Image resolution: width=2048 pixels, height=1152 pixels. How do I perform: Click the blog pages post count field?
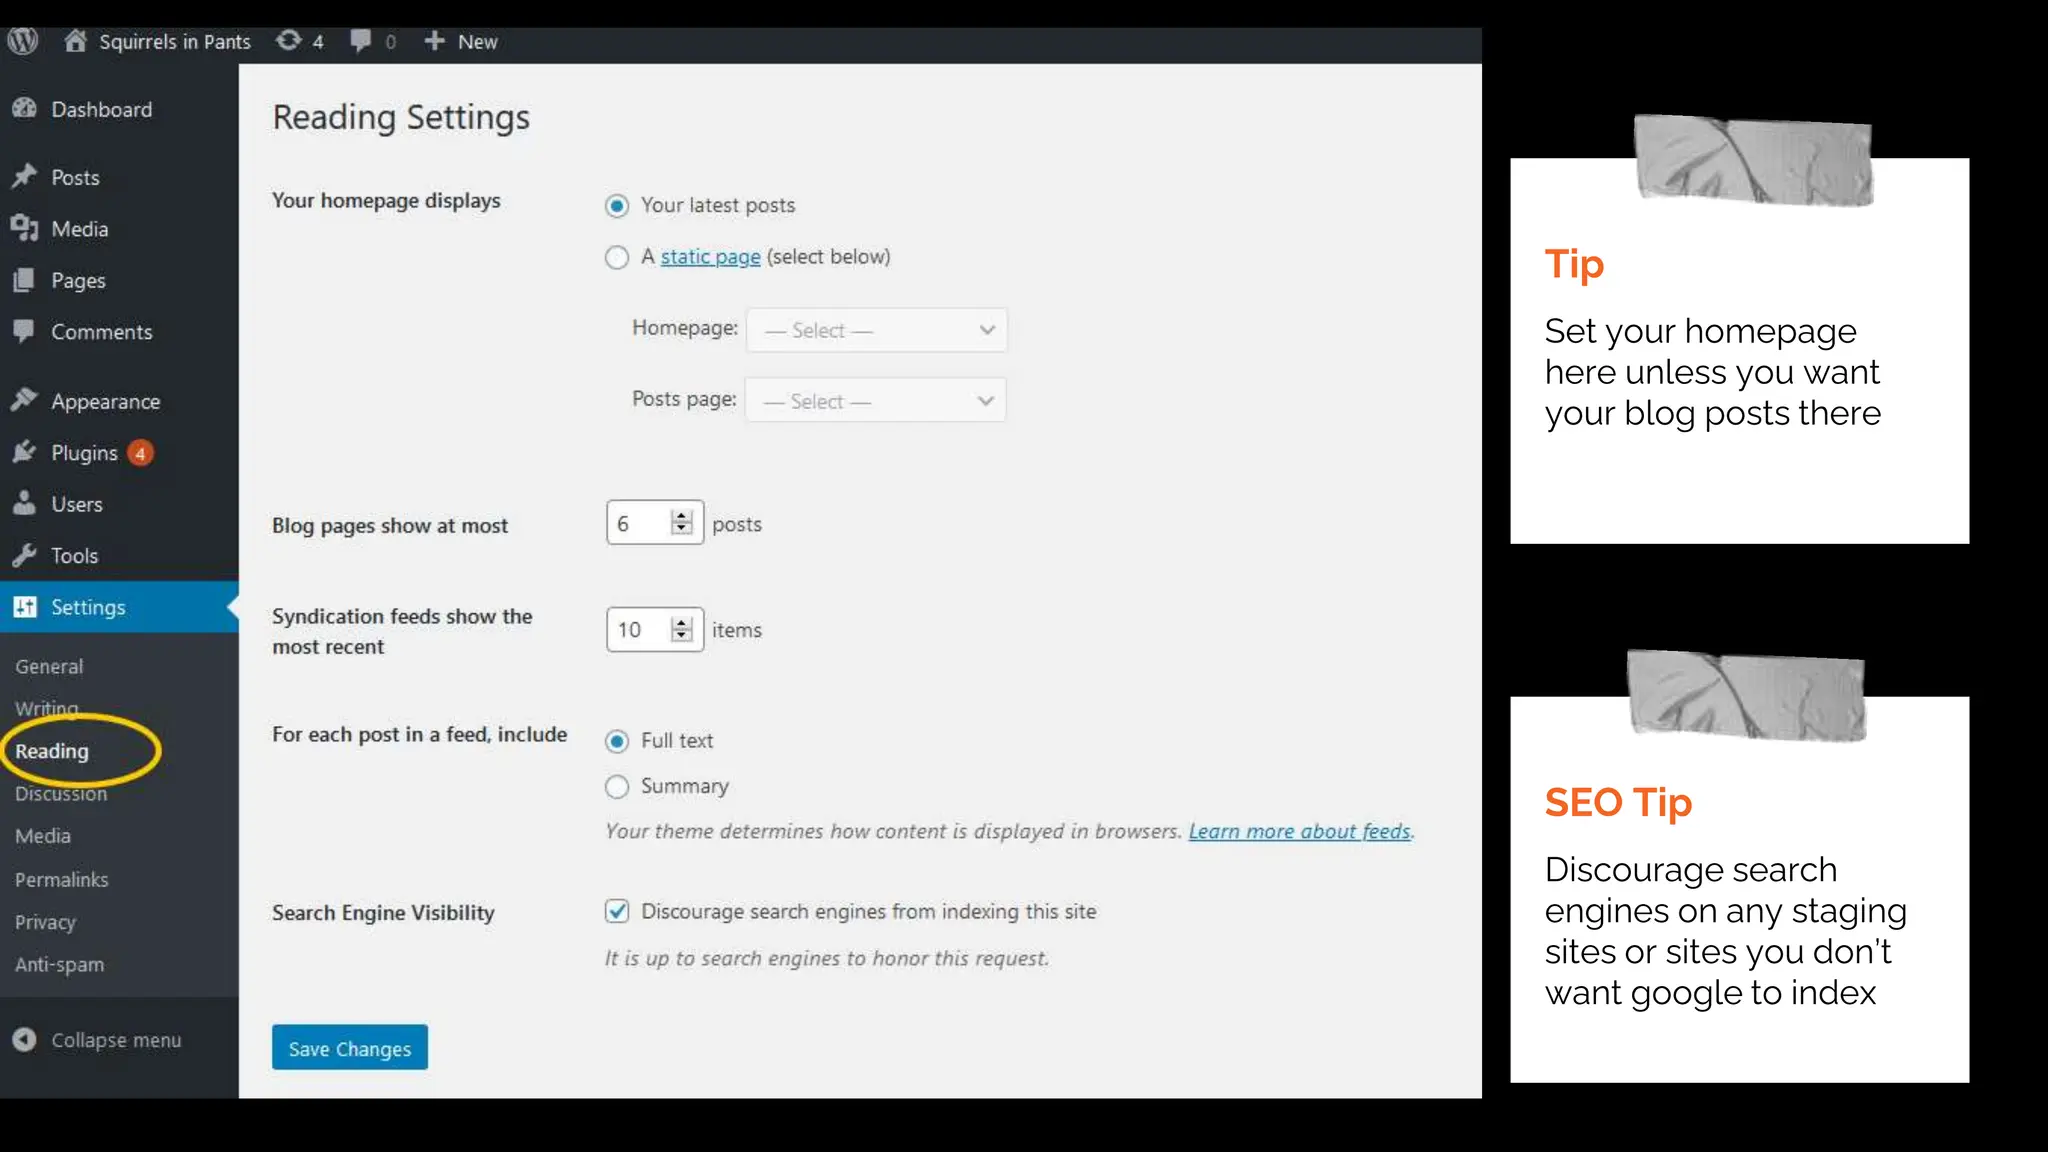coord(638,523)
